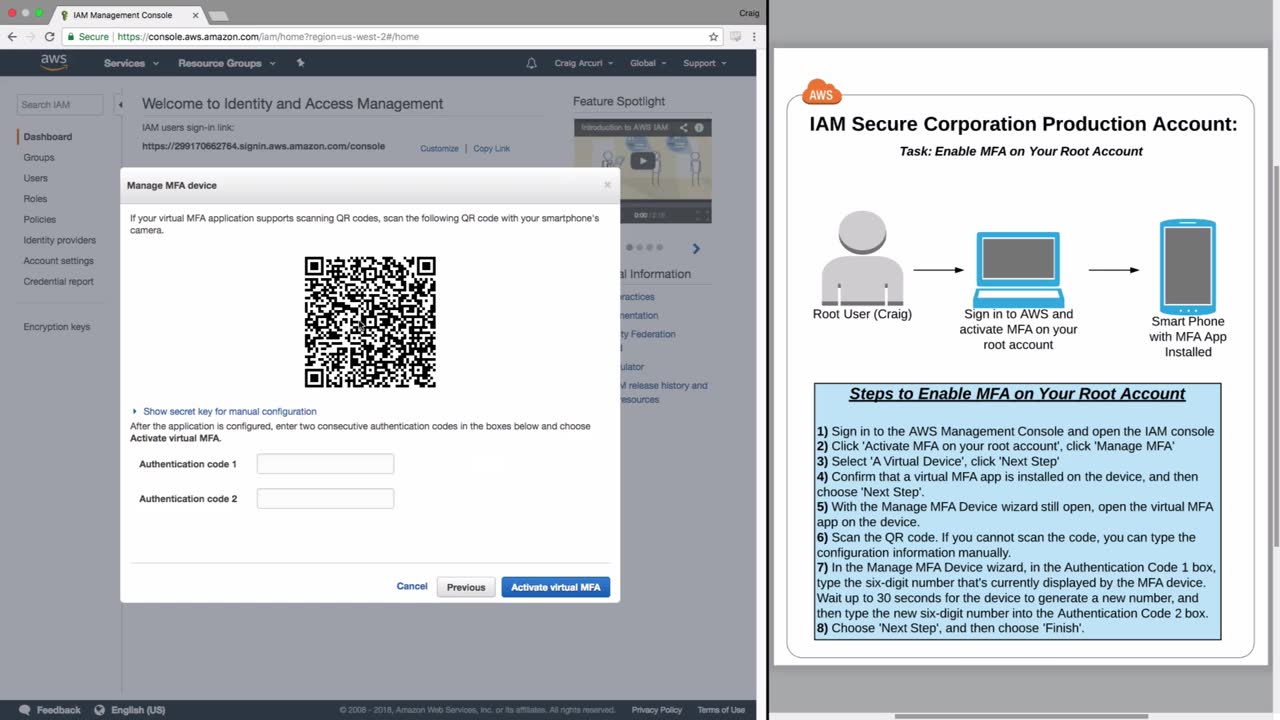This screenshot has width=1280, height=720.
Task: Focus the Authentication code 2 field
Action: tap(325, 498)
